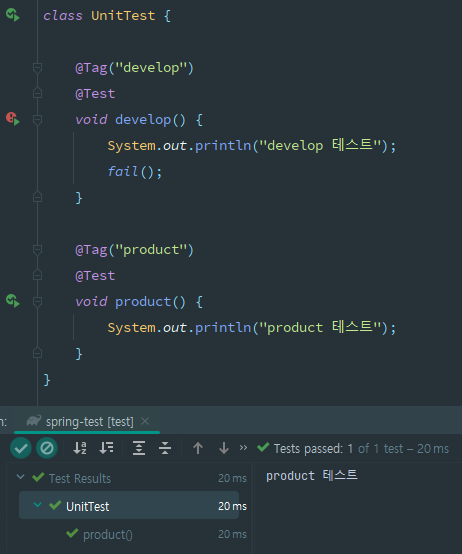Select the spring-test [test] run tab

pyautogui.click(x=87, y=421)
